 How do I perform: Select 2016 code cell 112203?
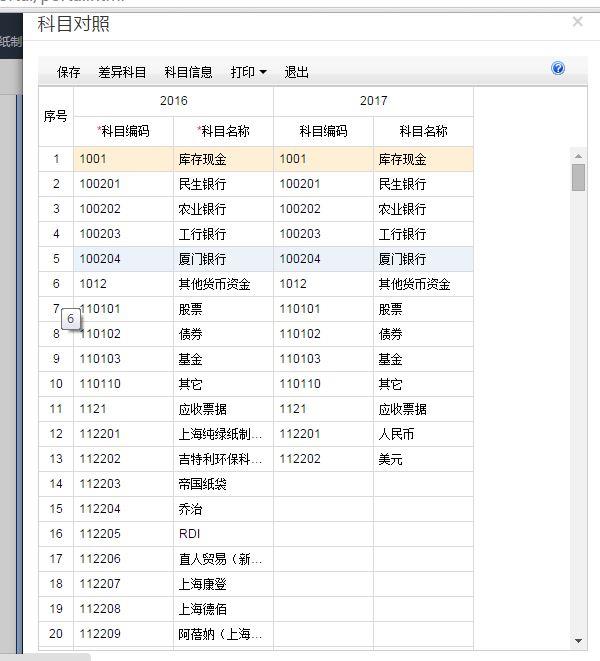coord(124,484)
